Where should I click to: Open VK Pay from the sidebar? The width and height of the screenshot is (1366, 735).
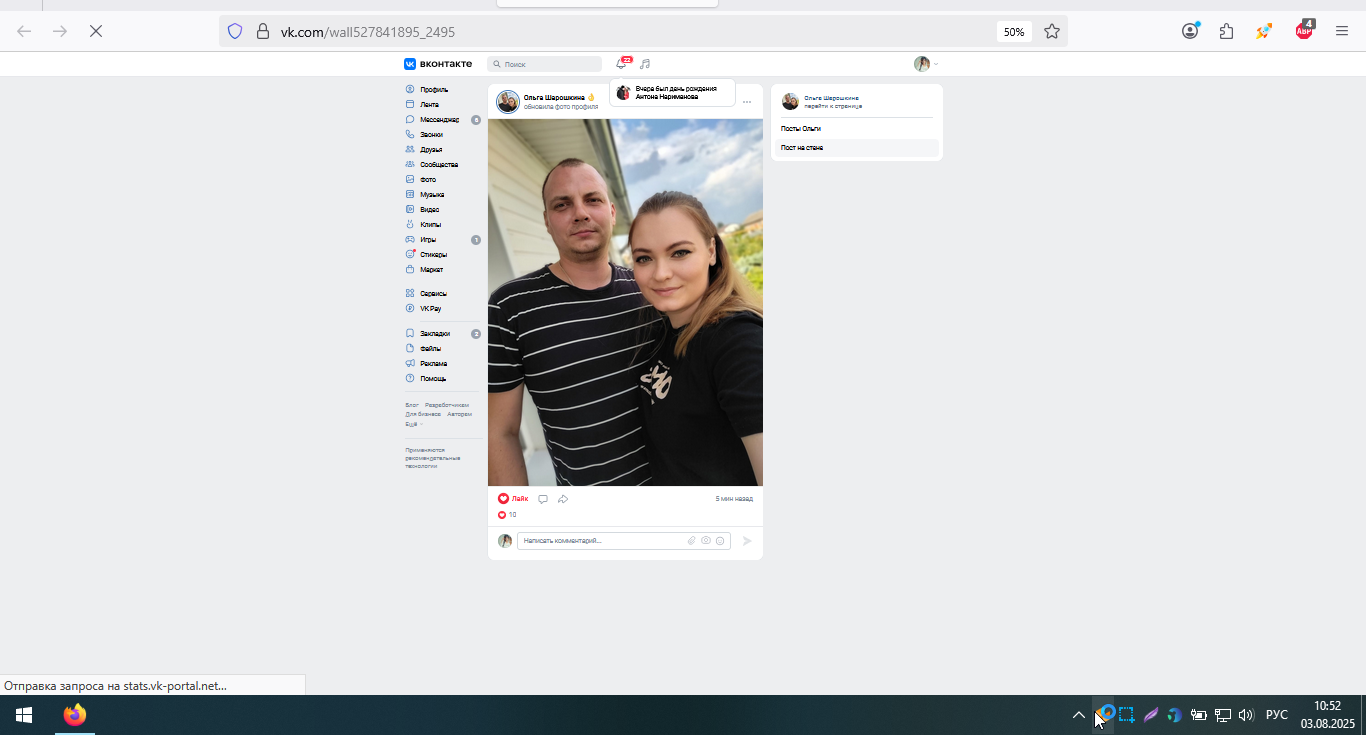[430, 308]
